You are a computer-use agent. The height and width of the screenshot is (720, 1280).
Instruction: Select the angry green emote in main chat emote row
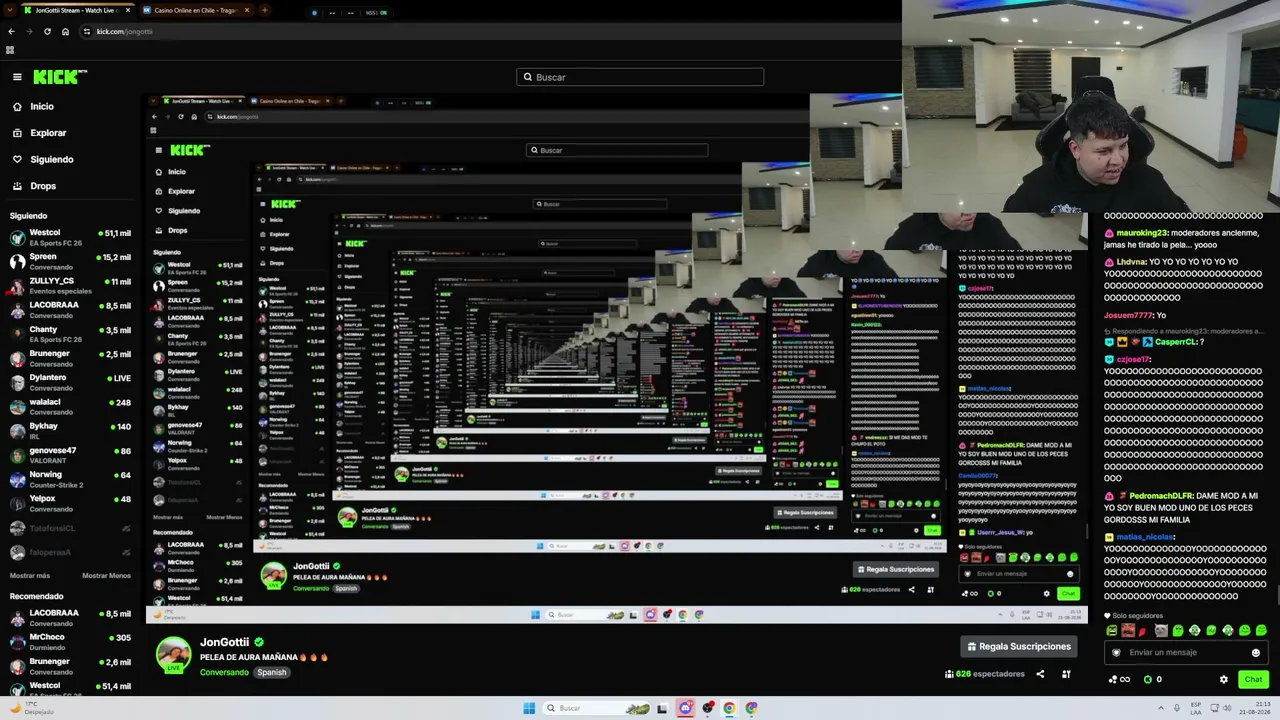point(1112,631)
